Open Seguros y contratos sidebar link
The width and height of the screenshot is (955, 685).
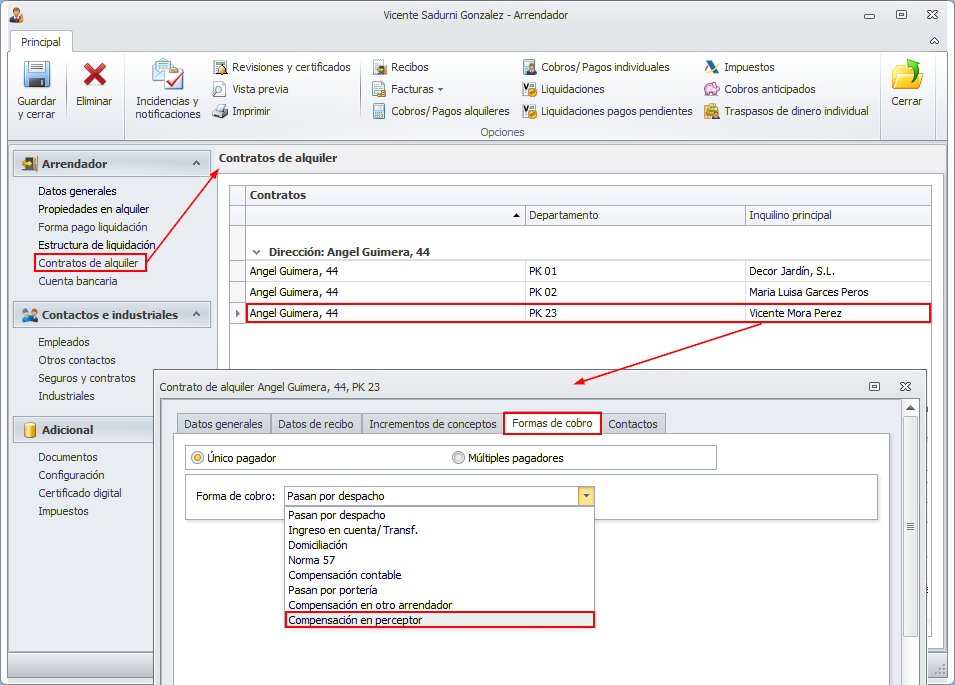(87, 378)
